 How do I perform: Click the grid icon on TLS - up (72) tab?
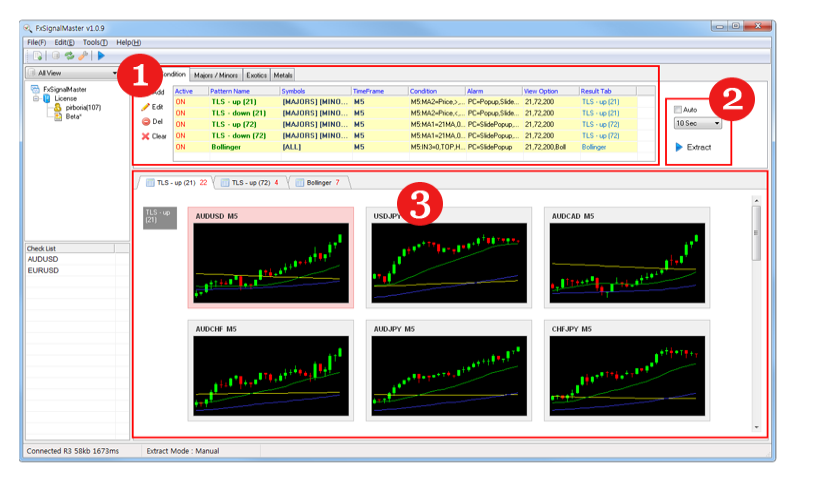225,183
